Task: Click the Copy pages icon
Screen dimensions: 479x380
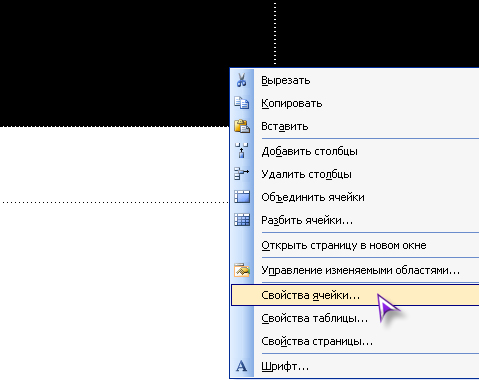Action: [242, 103]
